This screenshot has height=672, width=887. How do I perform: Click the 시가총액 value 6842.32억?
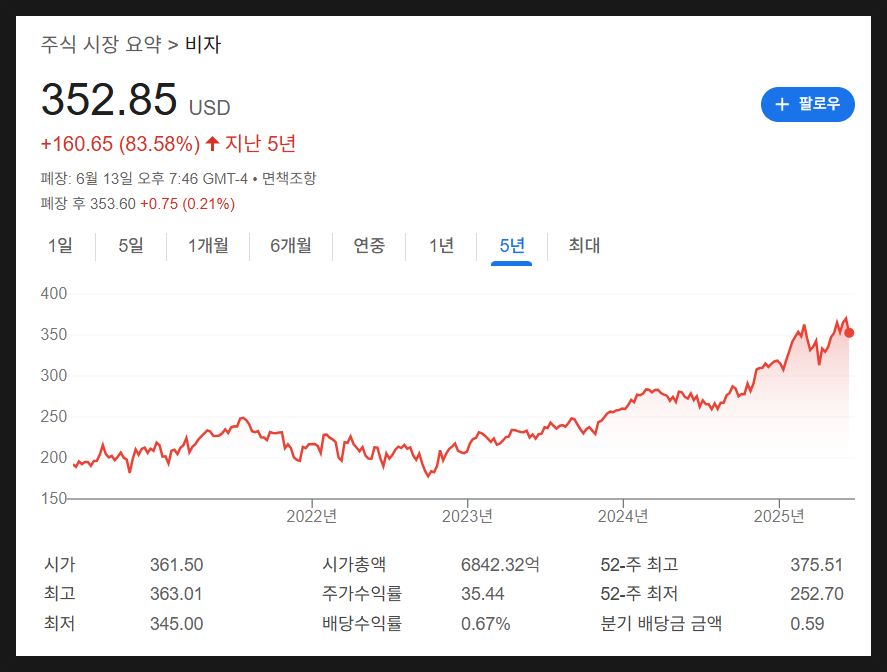[x=500, y=565]
